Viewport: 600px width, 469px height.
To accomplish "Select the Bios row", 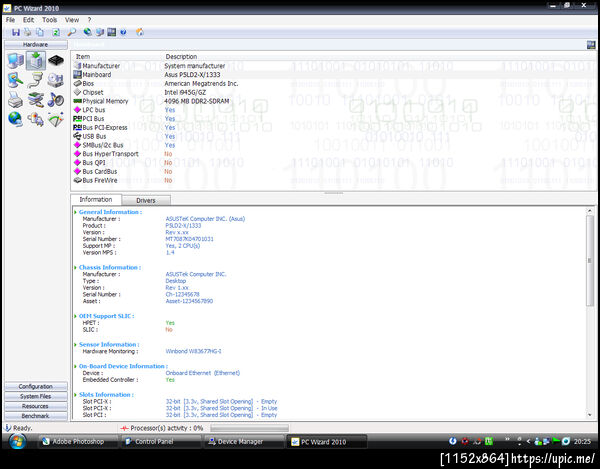I will click(333, 83).
